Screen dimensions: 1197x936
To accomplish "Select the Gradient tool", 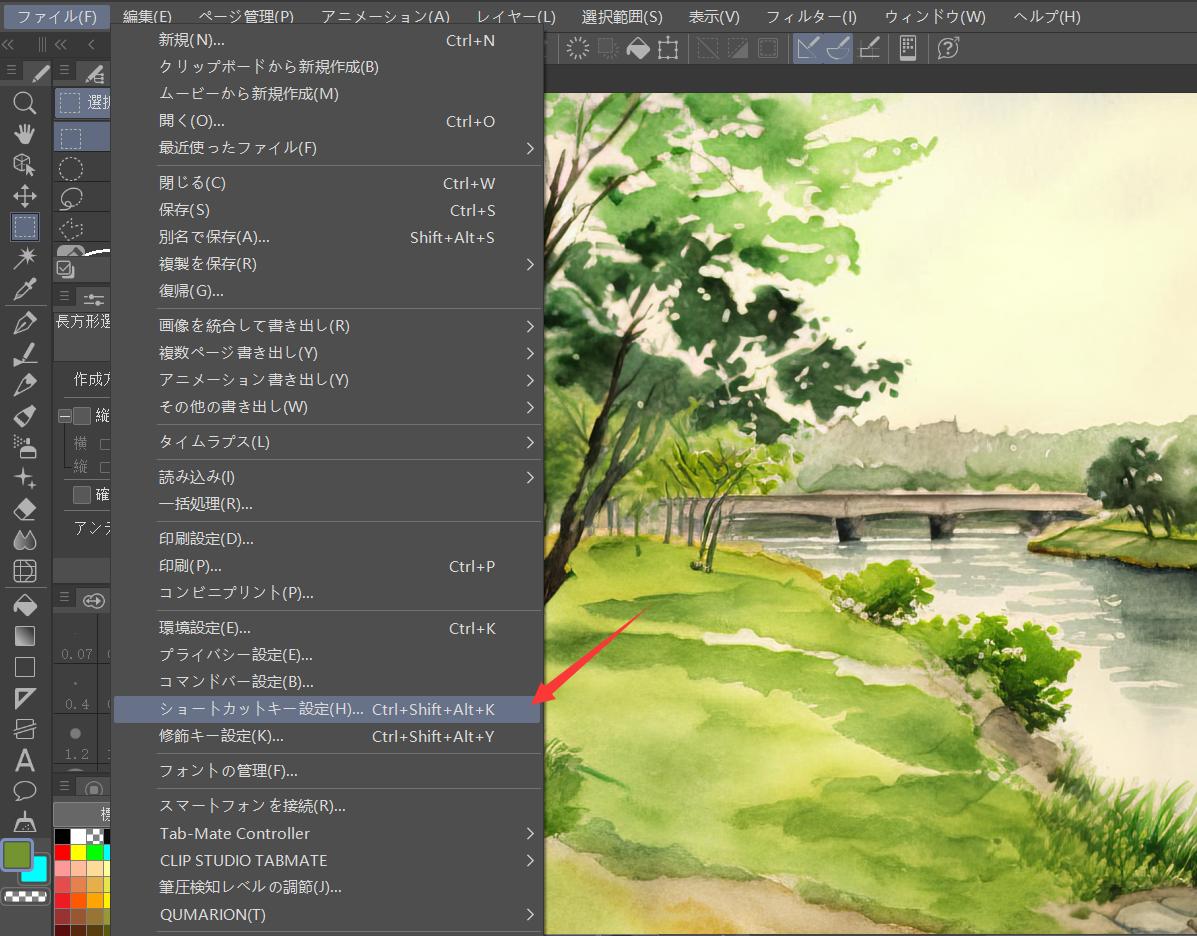I will pos(24,636).
